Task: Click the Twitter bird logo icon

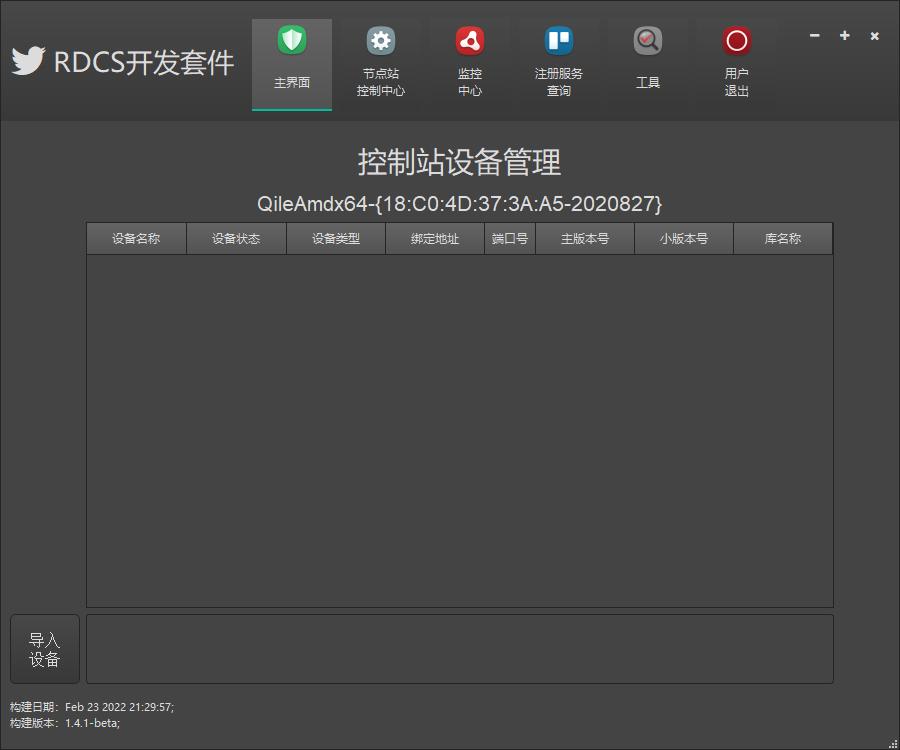Action: coord(29,62)
